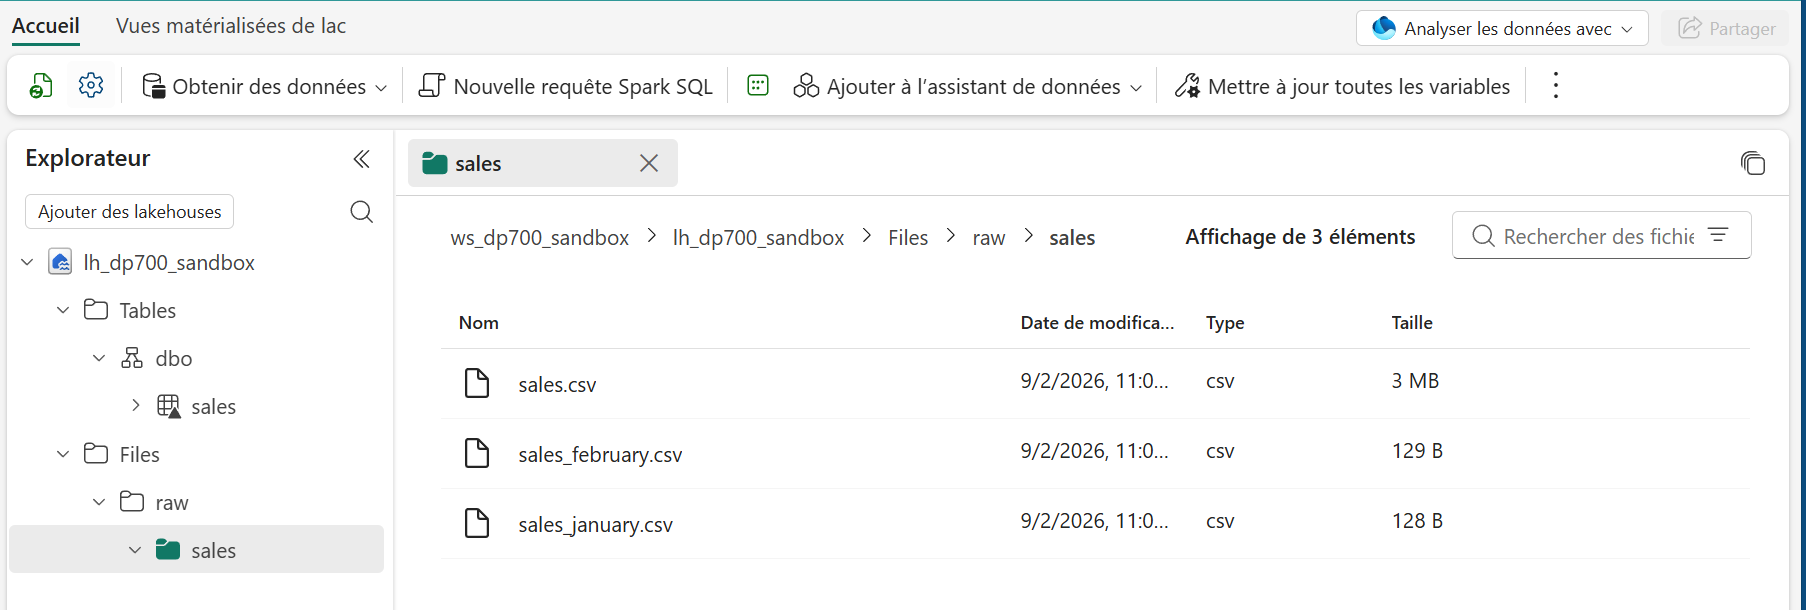The height and width of the screenshot is (610, 1806).
Task: Click the sales.csv file name
Action: pyautogui.click(x=557, y=384)
